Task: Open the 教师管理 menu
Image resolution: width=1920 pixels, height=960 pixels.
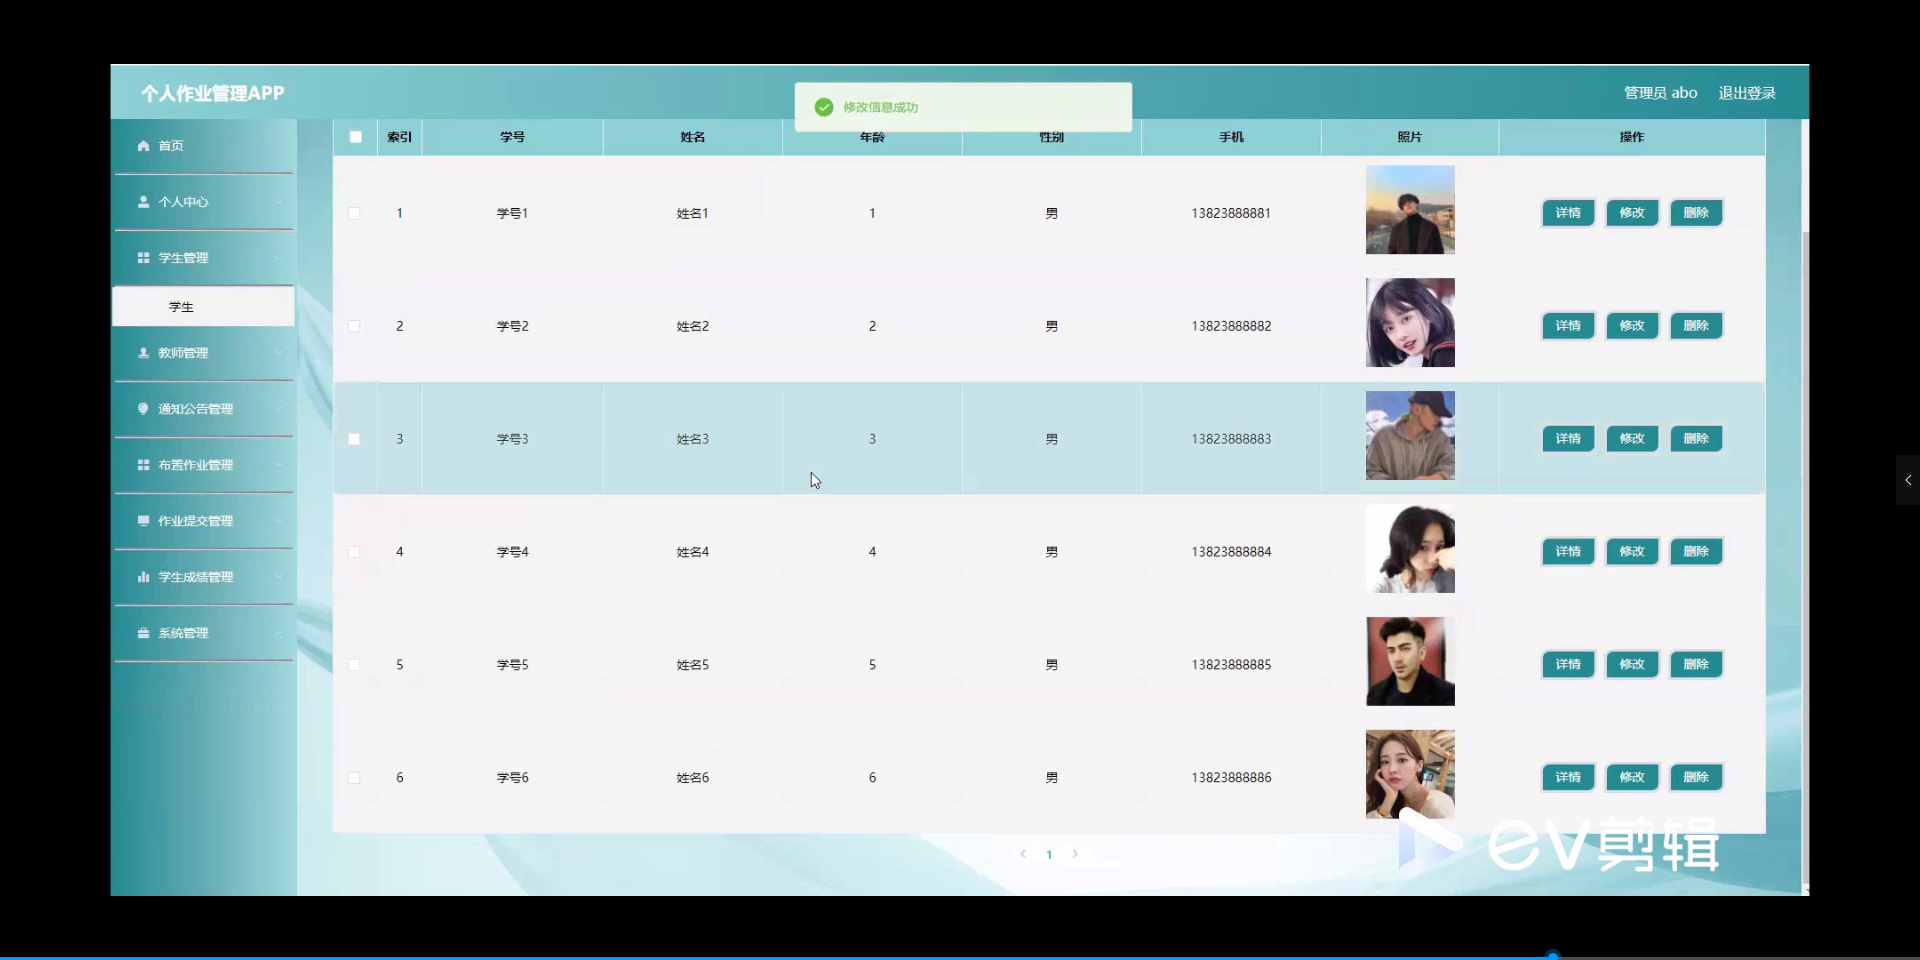Action: pos(203,353)
